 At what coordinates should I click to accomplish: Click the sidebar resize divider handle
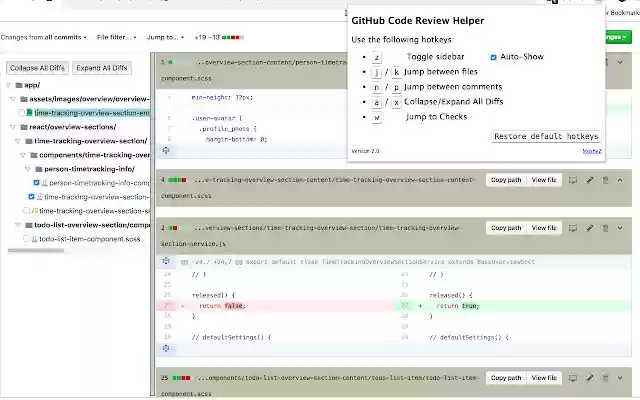(x=153, y=224)
